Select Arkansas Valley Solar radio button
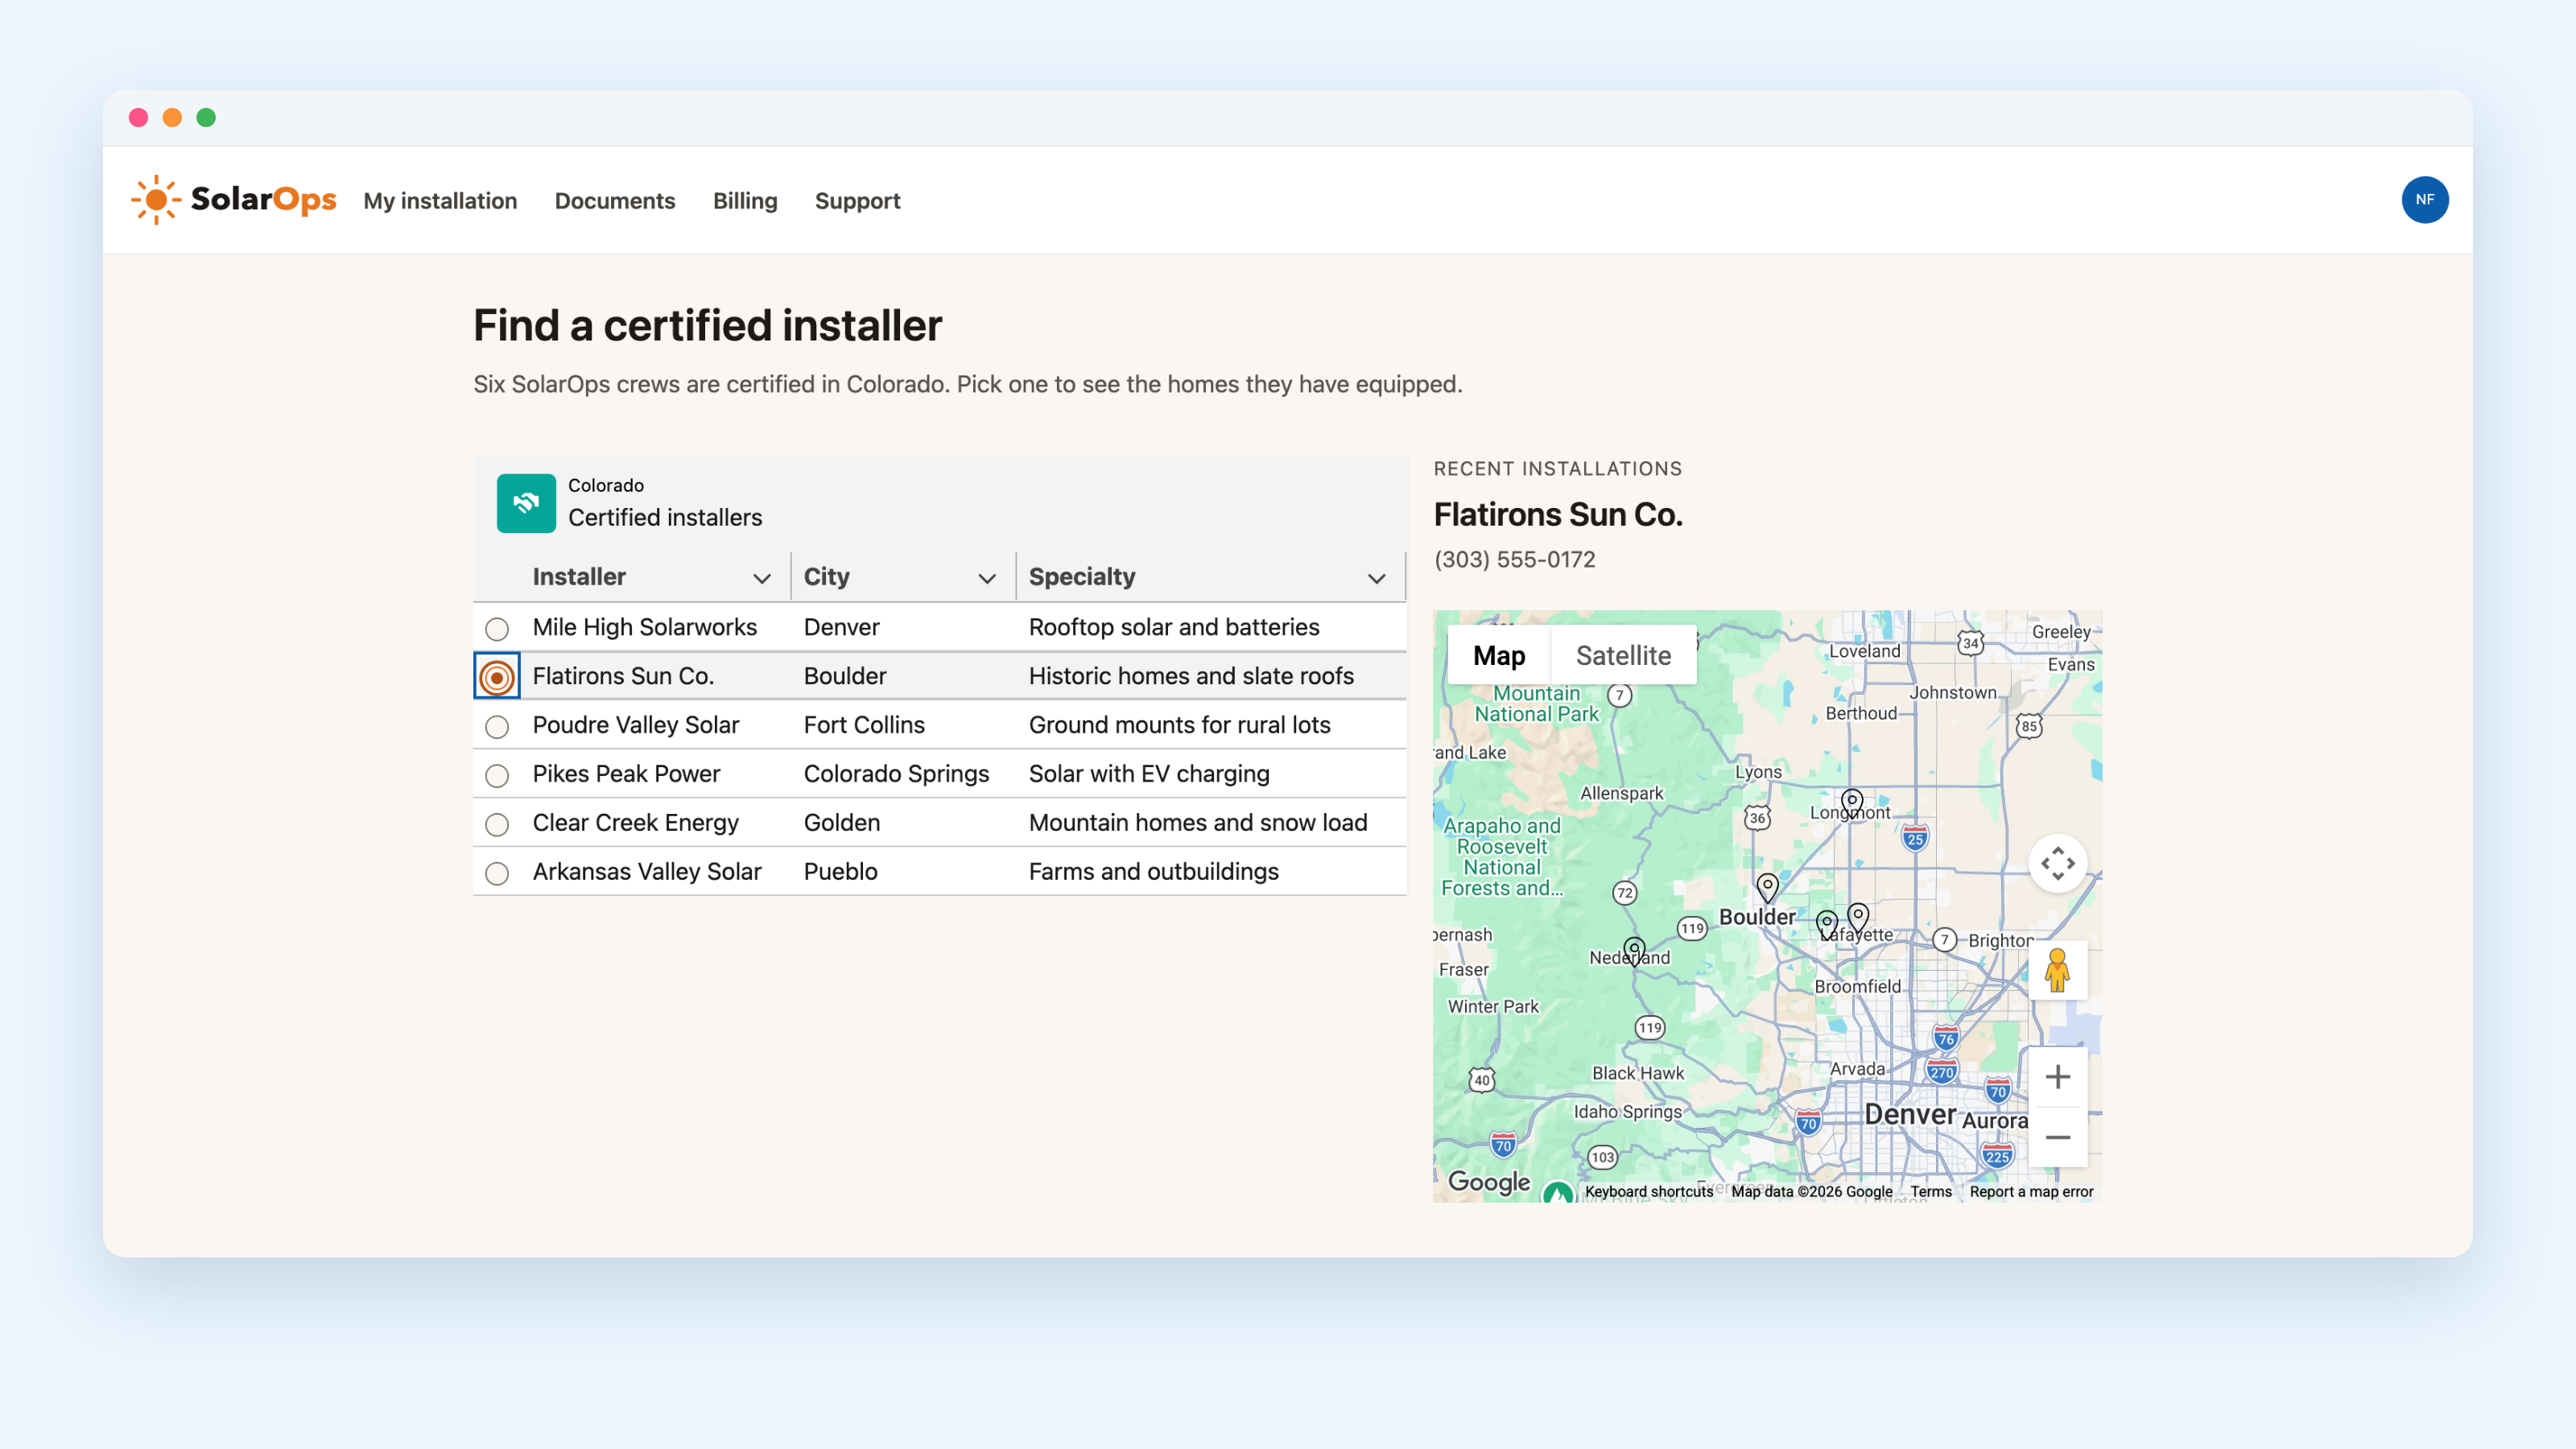 click(497, 874)
